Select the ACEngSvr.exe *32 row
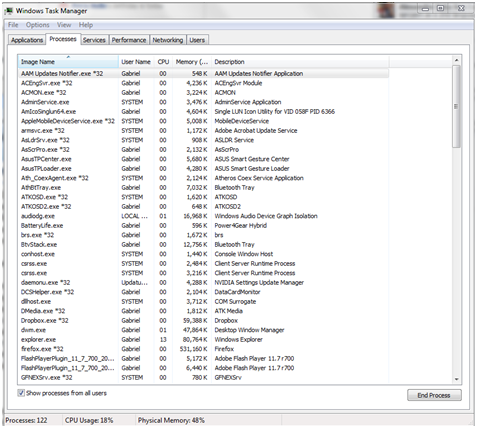The image size is (477, 428). pyautogui.click(x=203, y=83)
